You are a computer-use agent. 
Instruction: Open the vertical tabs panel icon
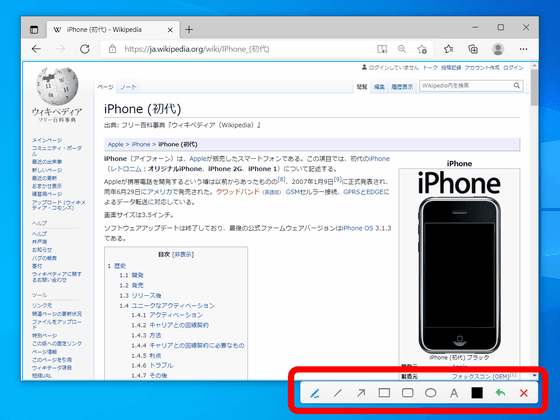[x=34, y=30]
